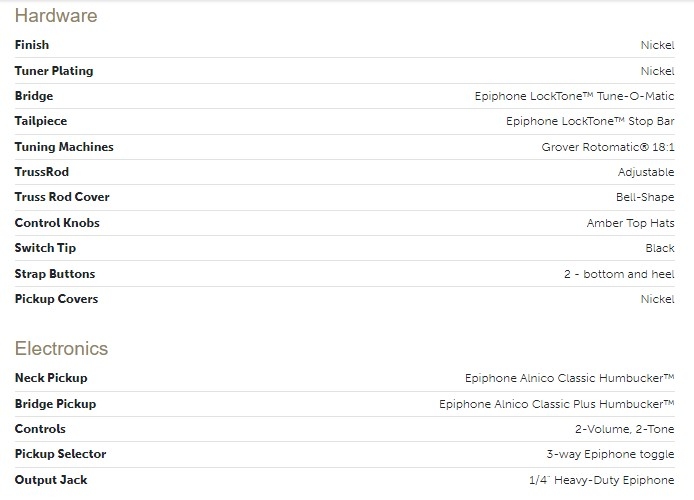Click the Tuner Plating label
The height and width of the screenshot is (500, 694).
point(54,71)
